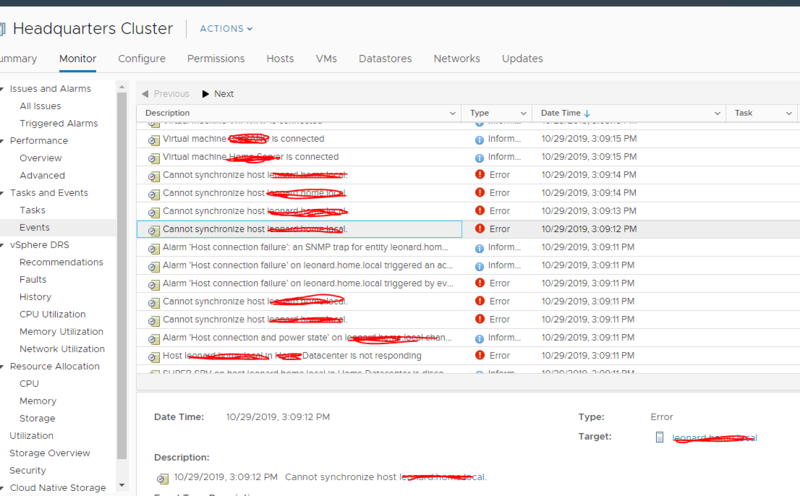Switch to the Configure tab

pos(142,59)
